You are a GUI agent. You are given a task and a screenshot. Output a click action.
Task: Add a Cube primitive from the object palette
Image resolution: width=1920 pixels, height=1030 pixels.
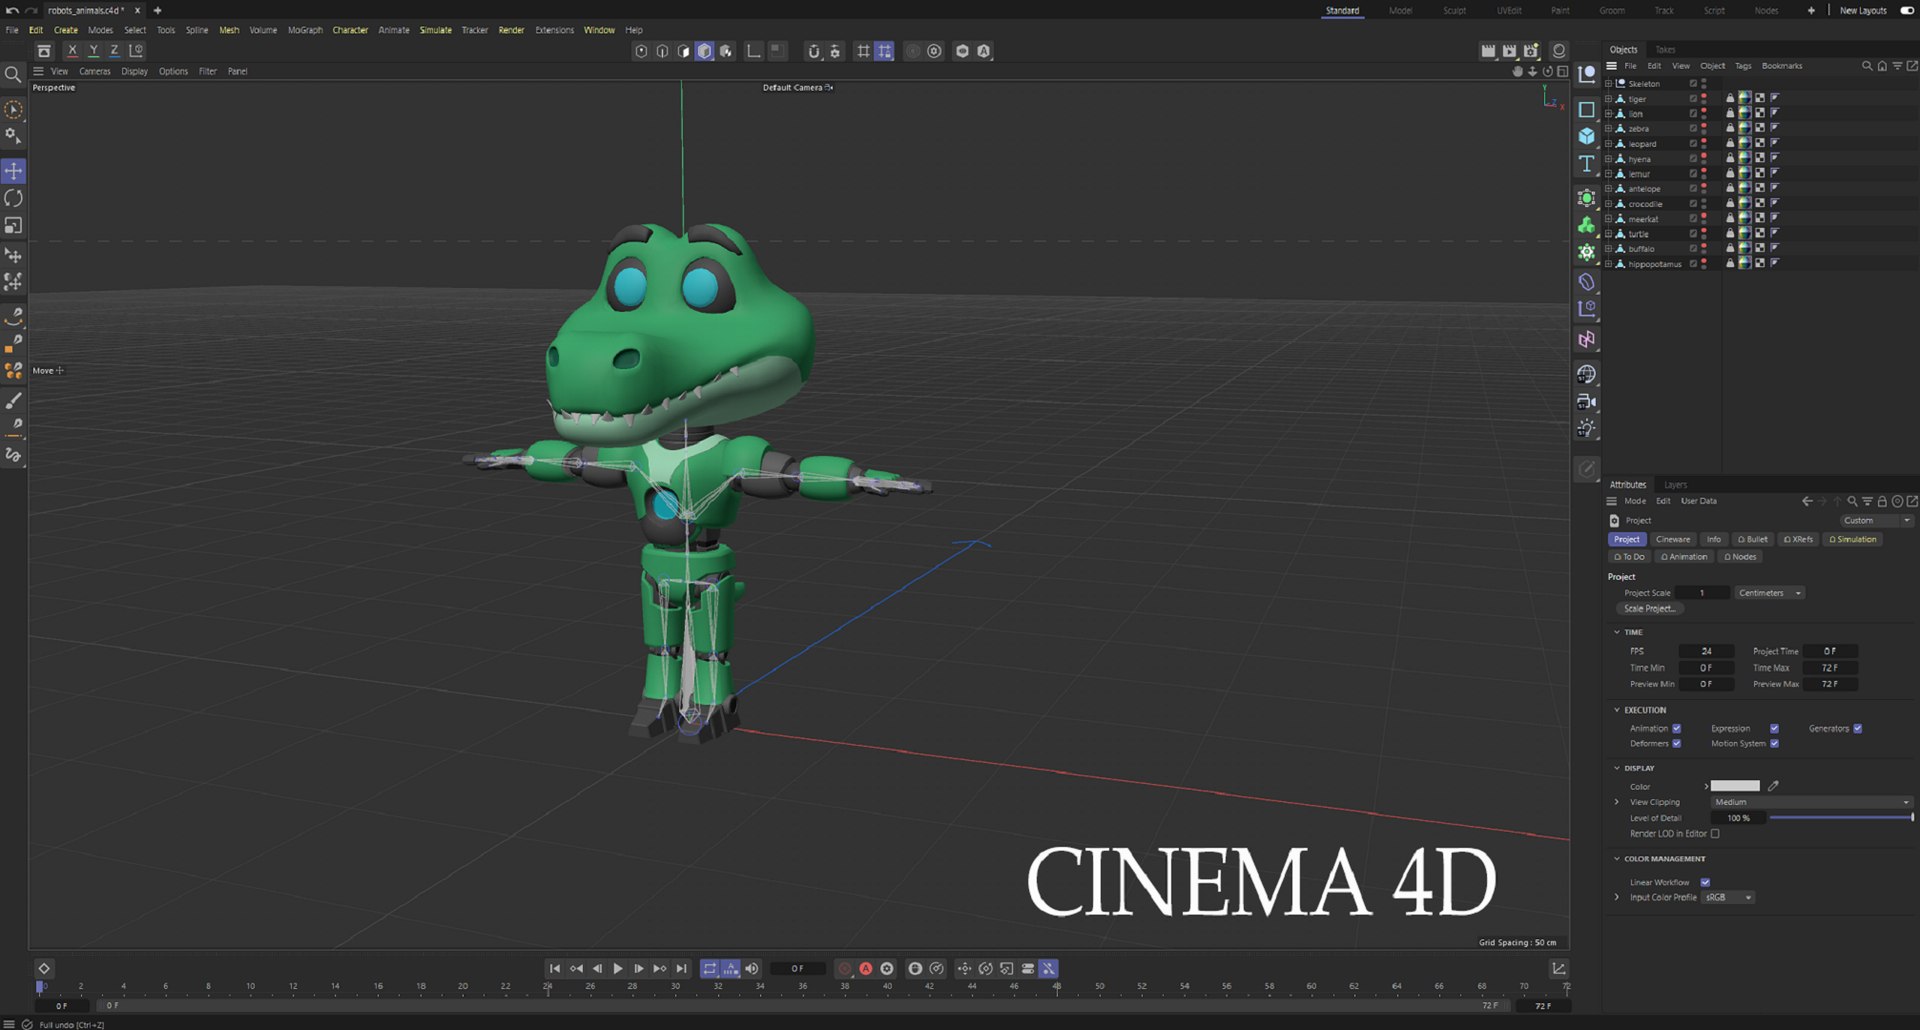pyautogui.click(x=1587, y=136)
